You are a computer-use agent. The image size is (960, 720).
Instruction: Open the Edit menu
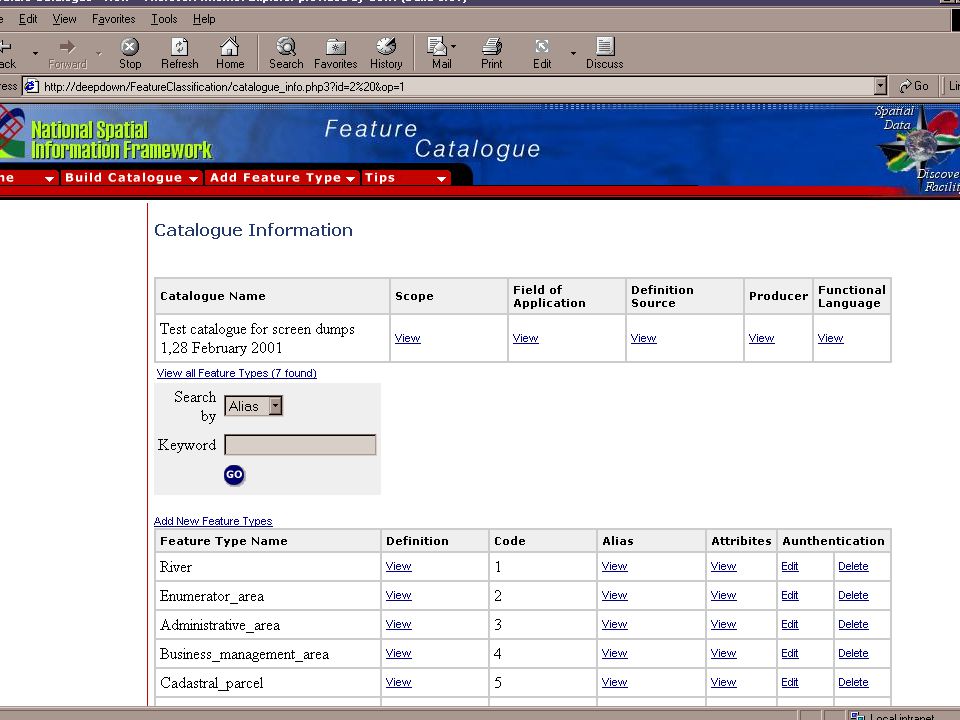28,19
